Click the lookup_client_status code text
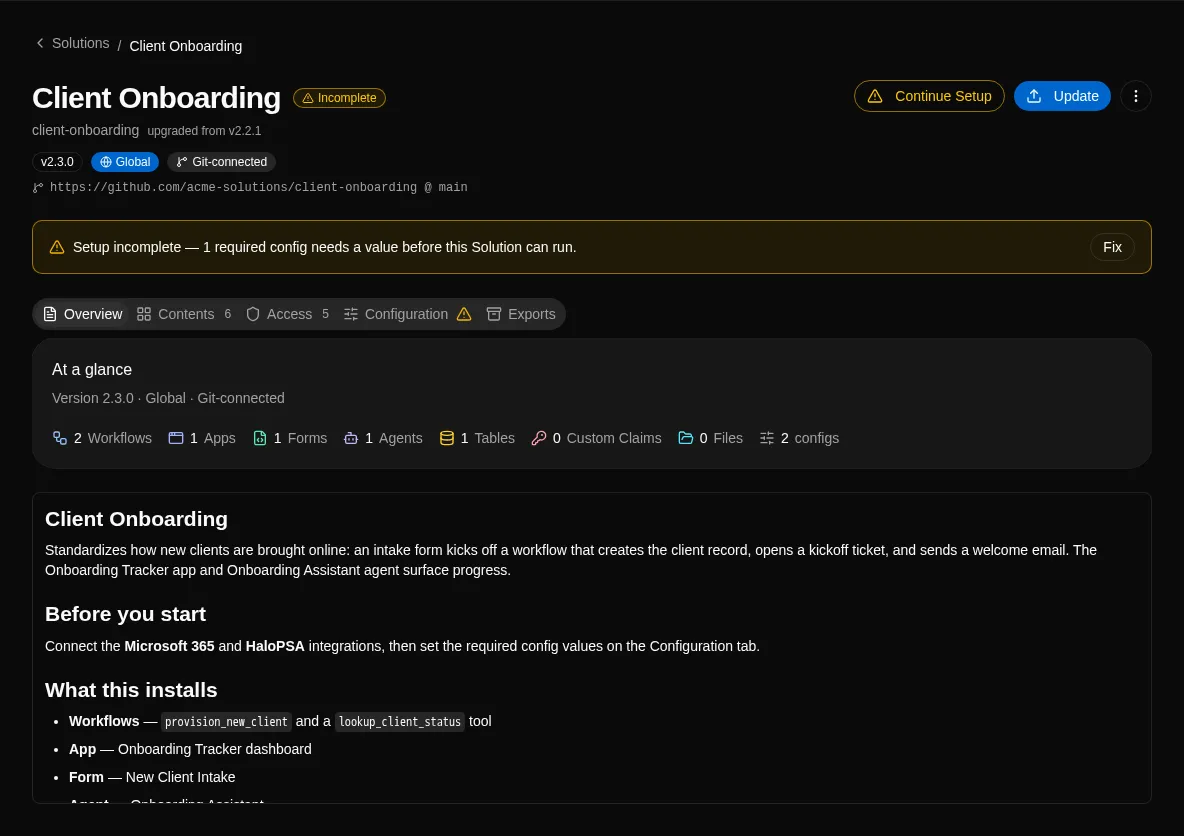 point(399,722)
